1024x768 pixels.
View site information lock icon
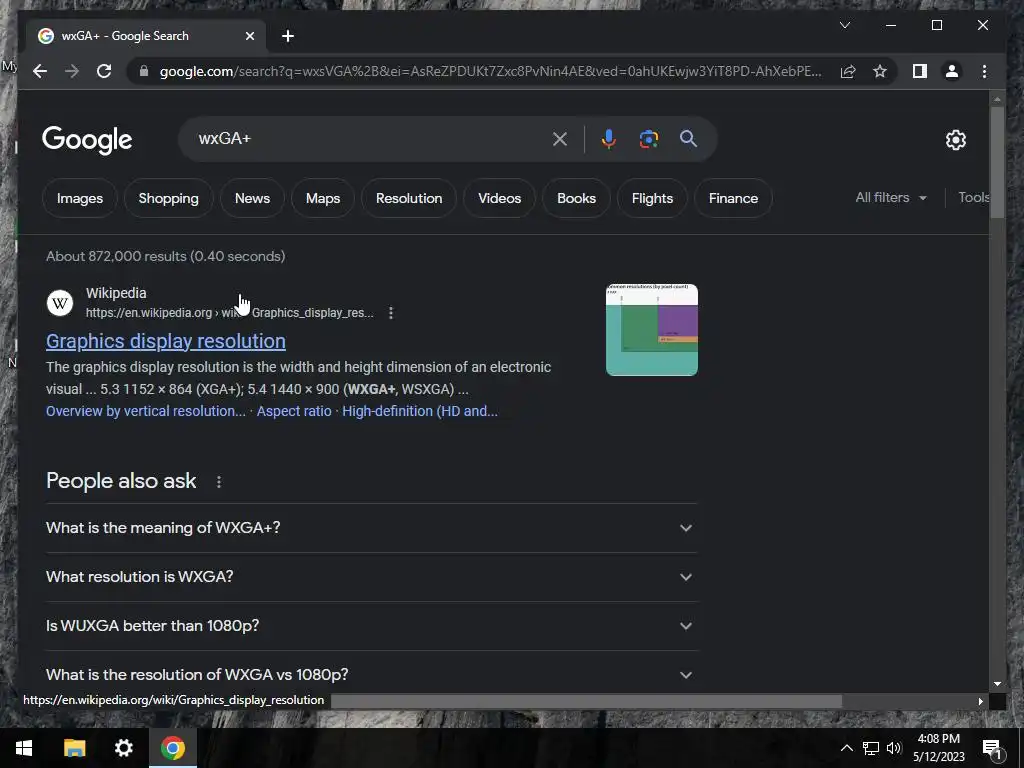tap(144, 71)
